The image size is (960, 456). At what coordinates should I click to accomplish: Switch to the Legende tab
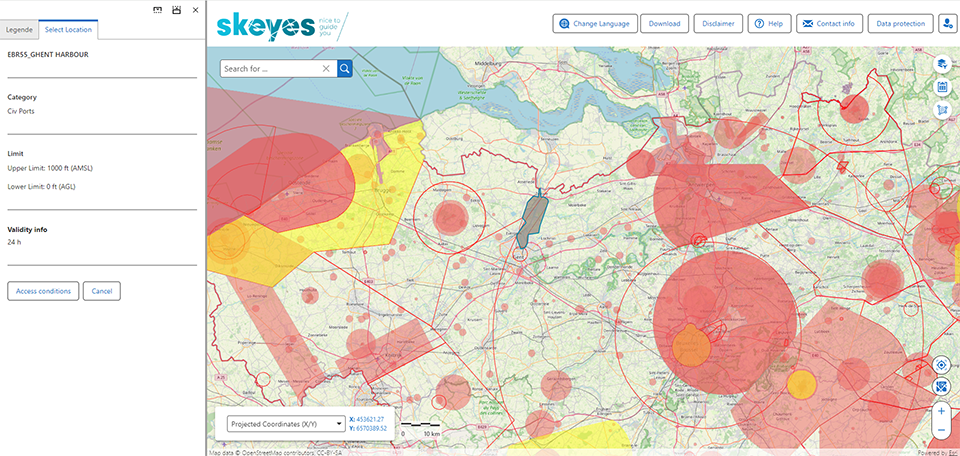[x=20, y=30]
